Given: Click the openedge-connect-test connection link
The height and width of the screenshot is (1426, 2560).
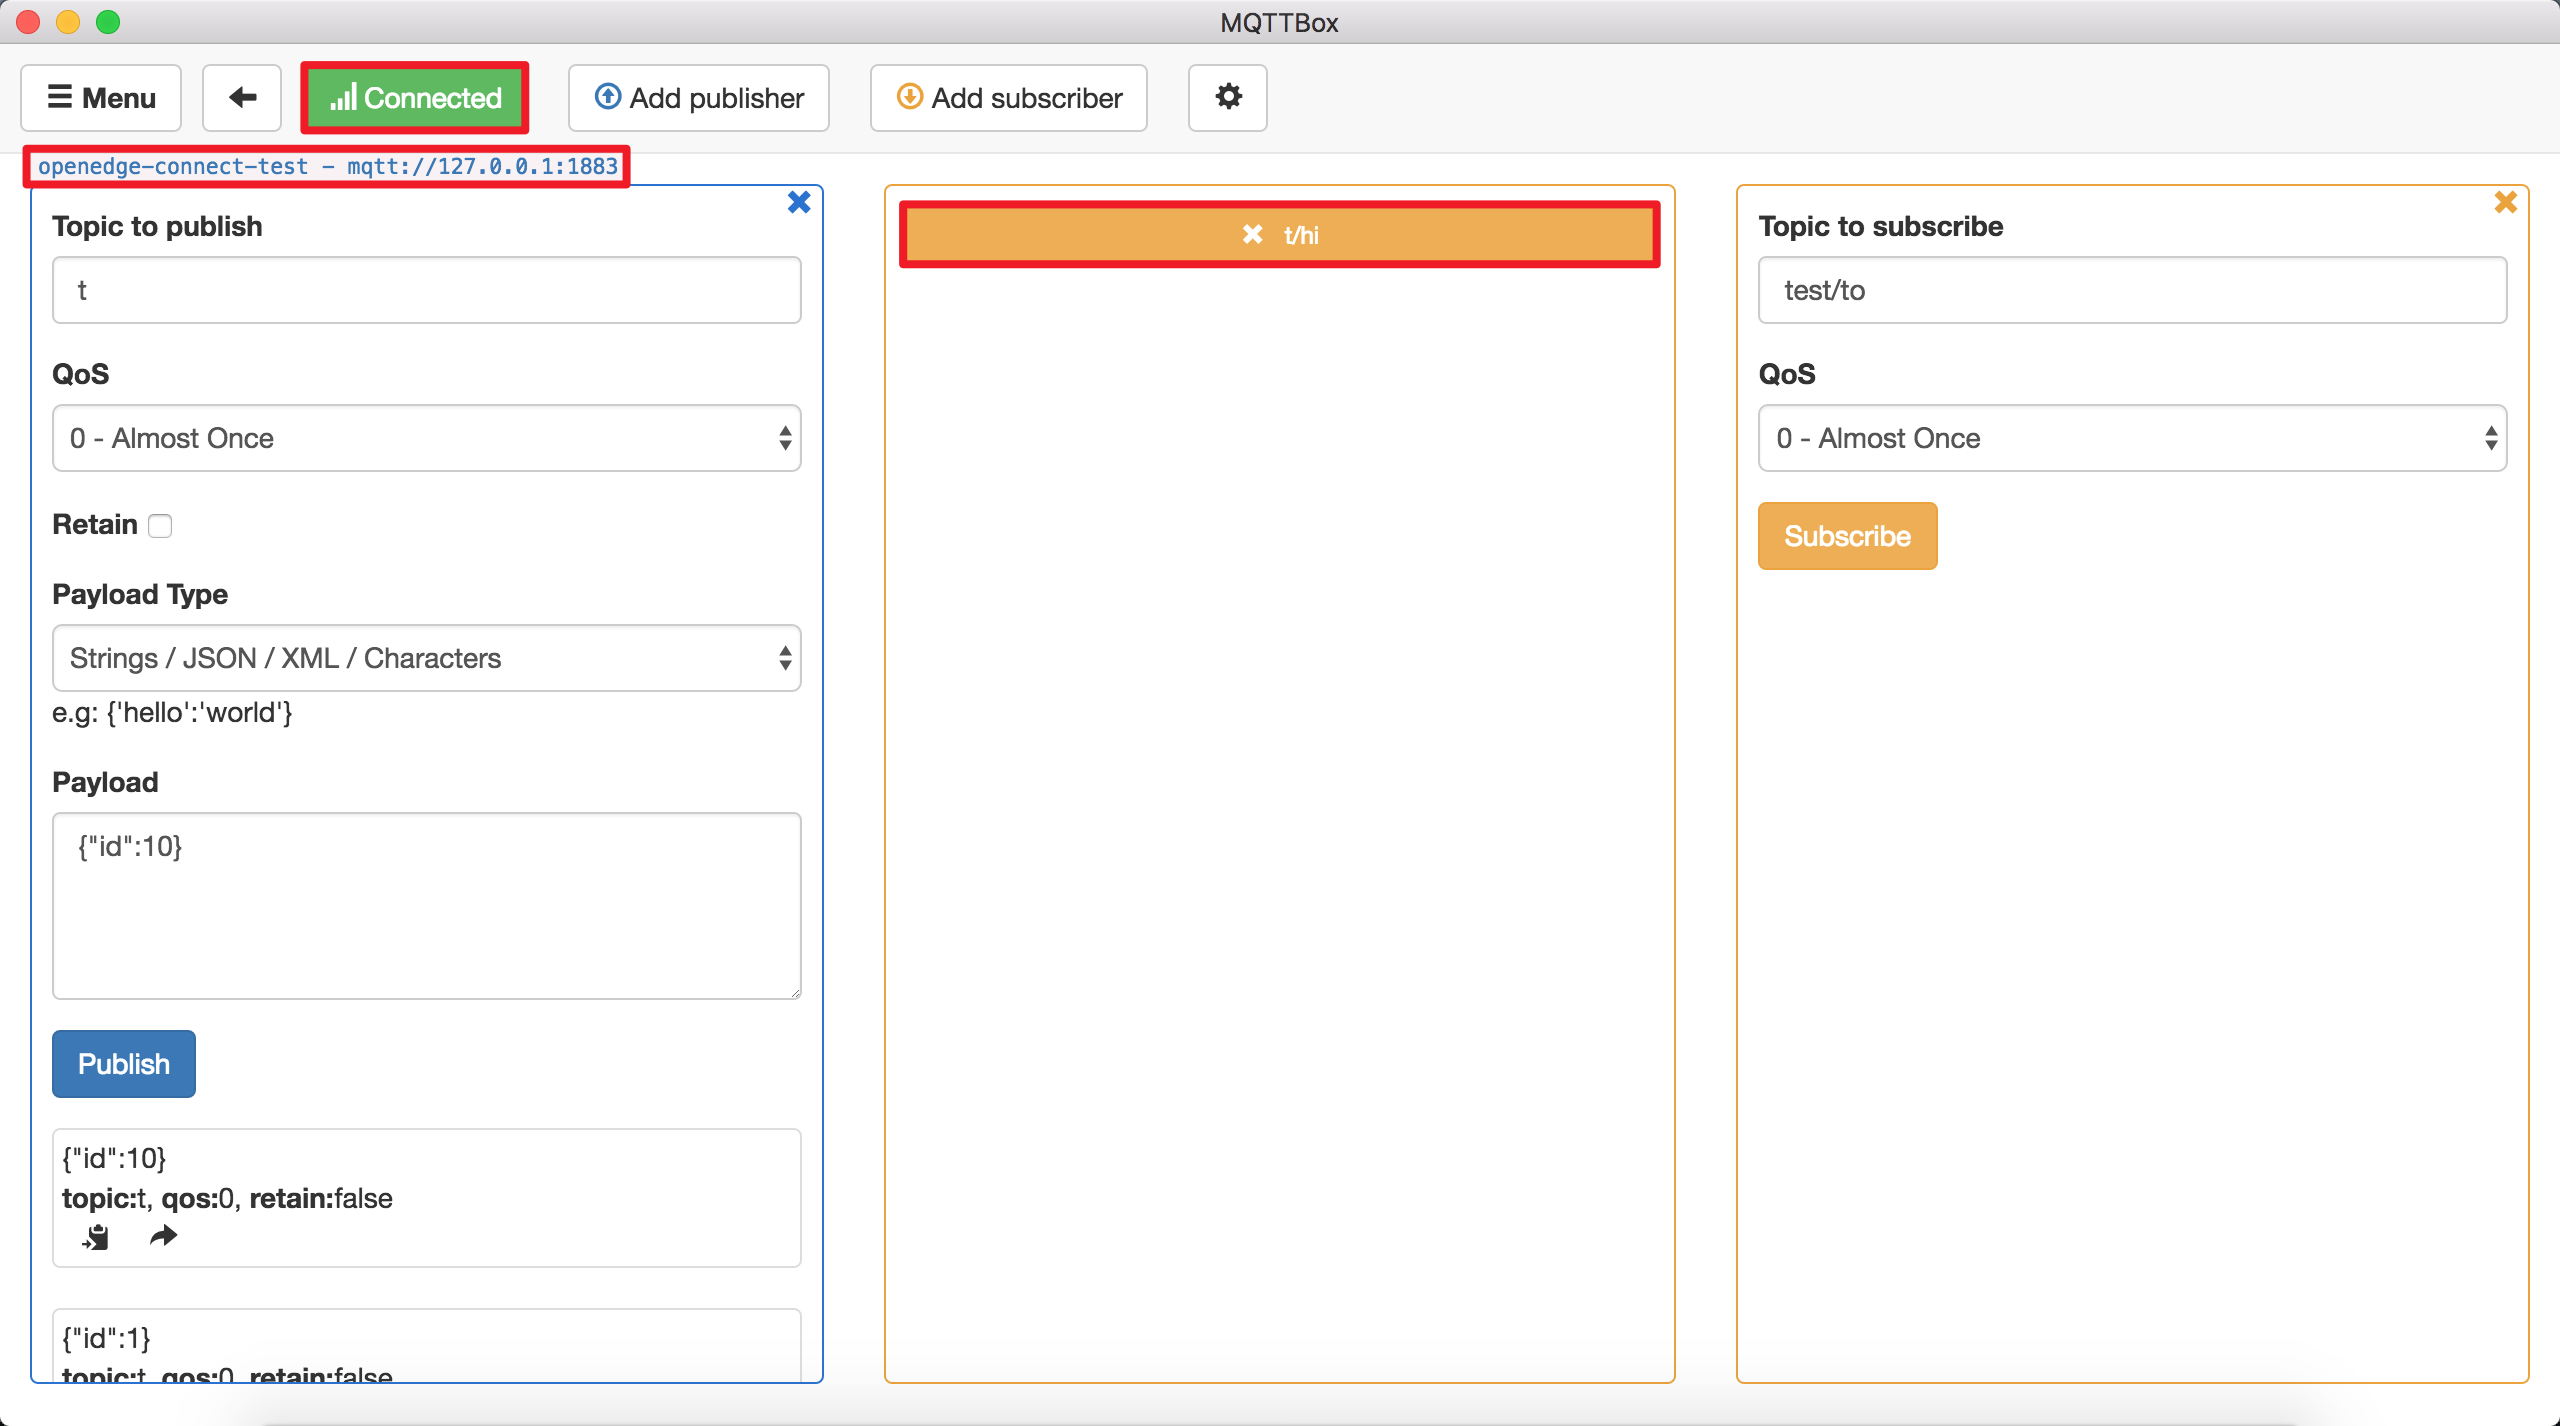Looking at the screenshot, I should (x=328, y=167).
